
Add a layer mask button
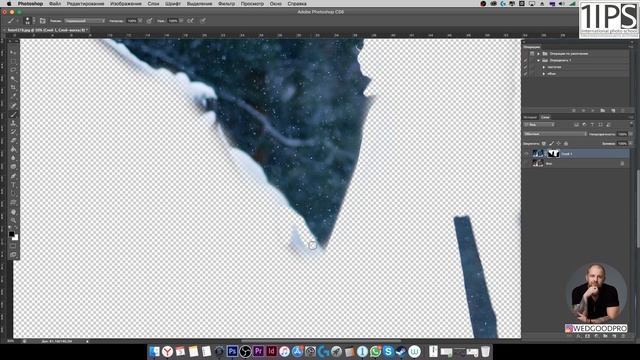pos(587,336)
